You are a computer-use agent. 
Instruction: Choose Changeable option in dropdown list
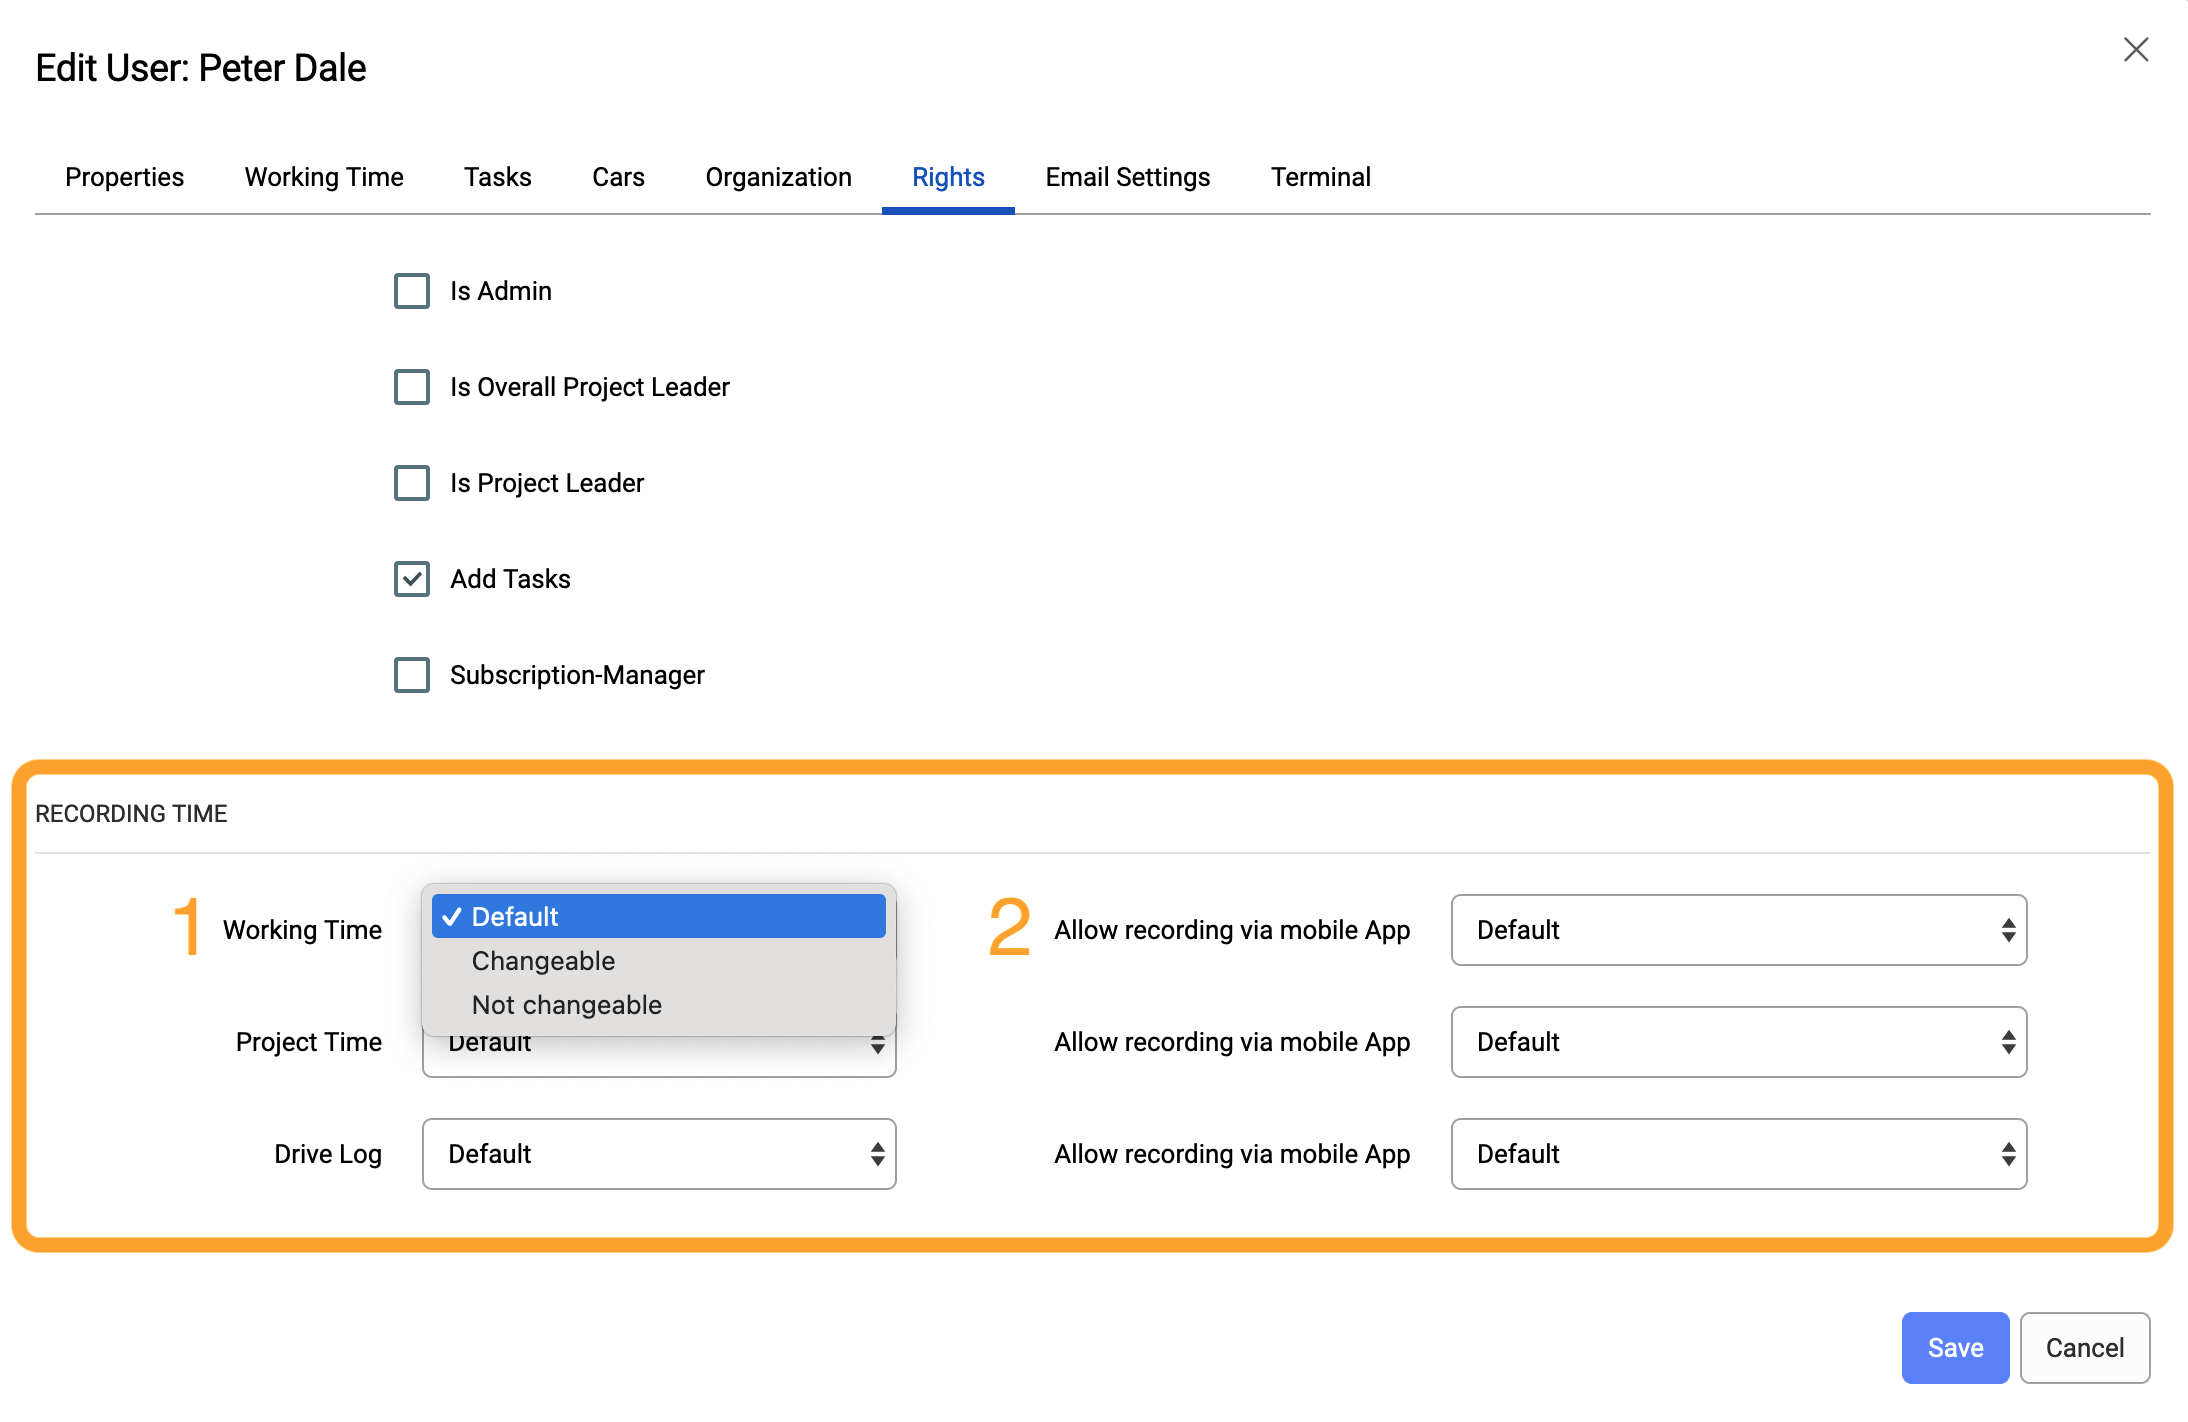pos(659,960)
